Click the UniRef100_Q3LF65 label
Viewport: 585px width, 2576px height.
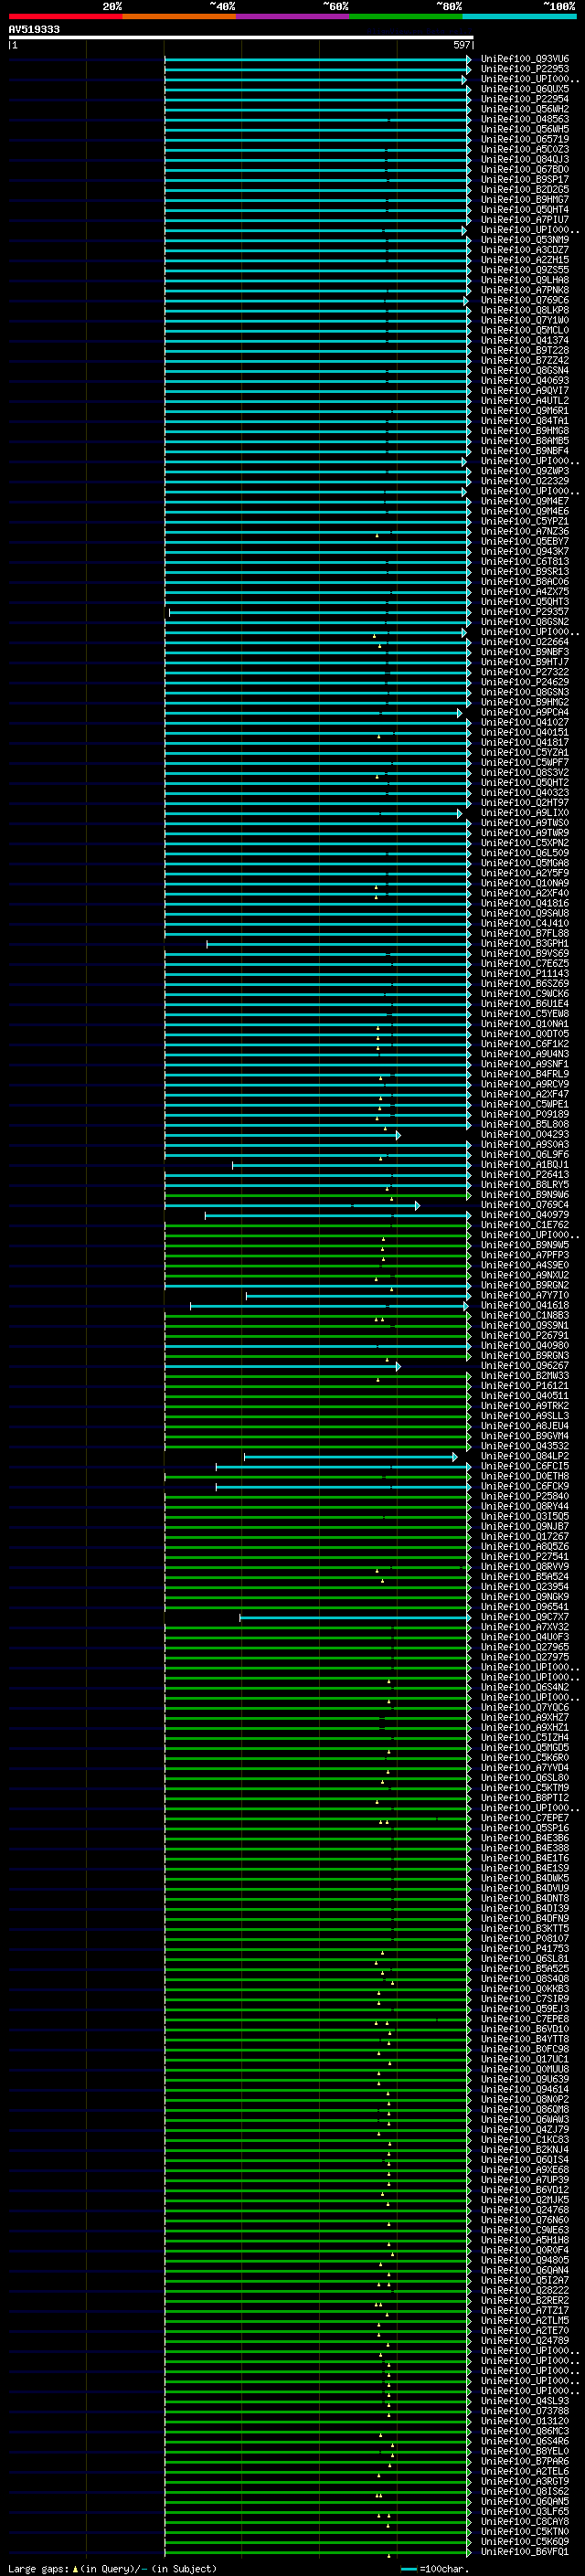pyautogui.click(x=524, y=2511)
